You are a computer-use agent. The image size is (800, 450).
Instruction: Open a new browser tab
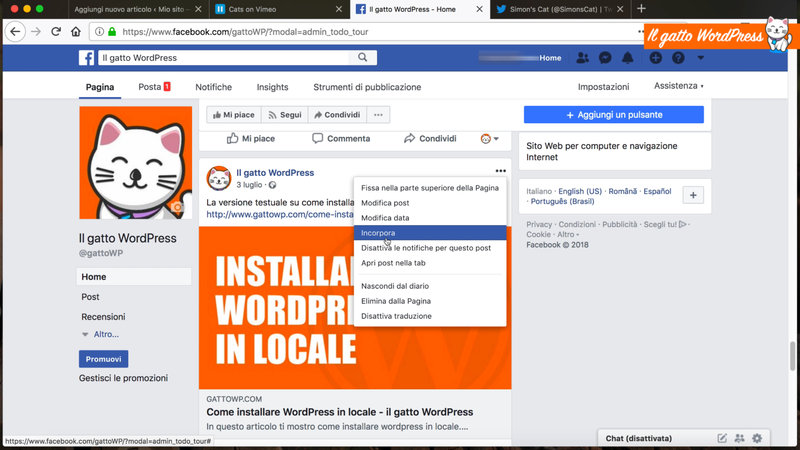641,9
